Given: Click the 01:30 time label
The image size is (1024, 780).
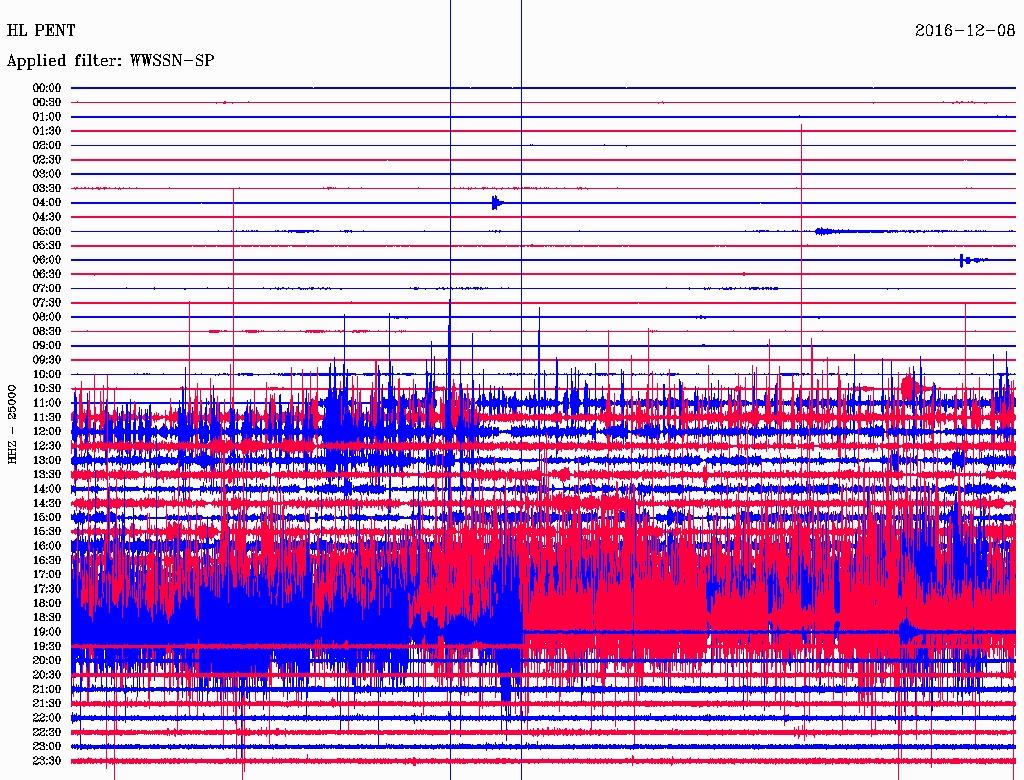Looking at the screenshot, I should pyautogui.click(x=47, y=131).
